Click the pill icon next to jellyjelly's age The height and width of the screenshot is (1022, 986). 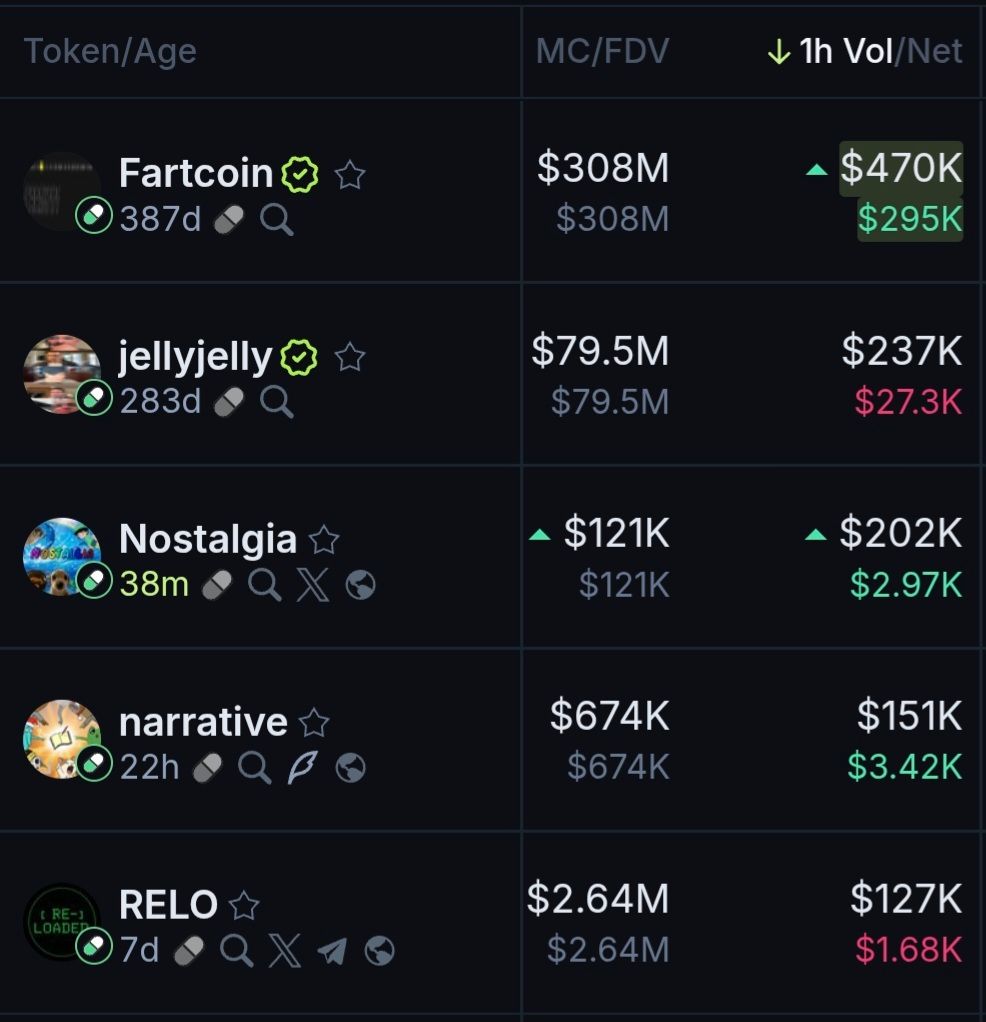coord(229,402)
